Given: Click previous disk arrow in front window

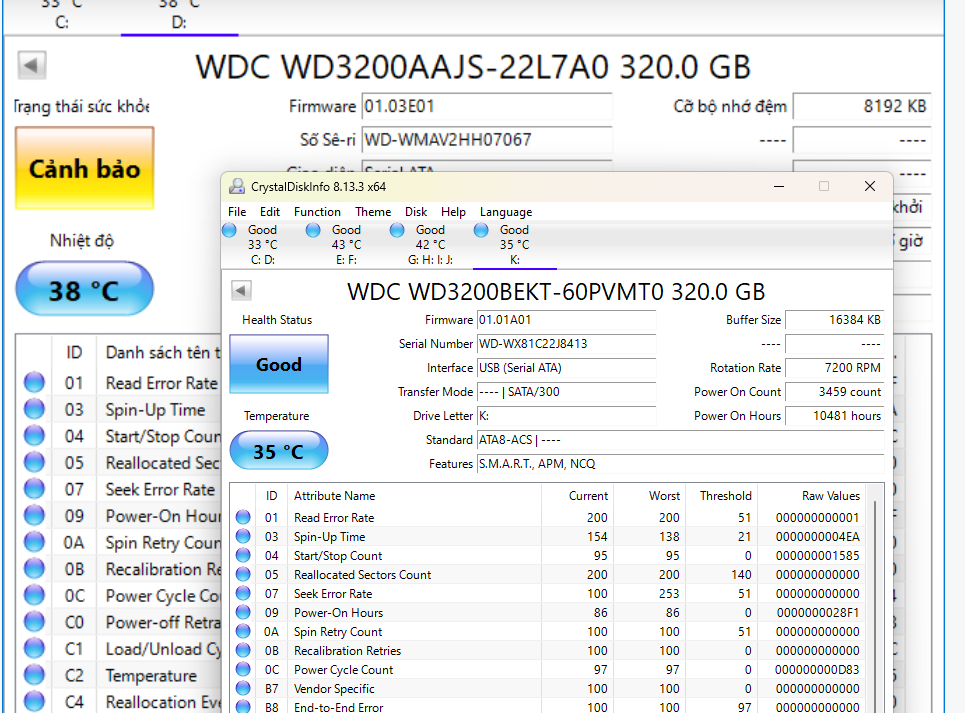Looking at the screenshot, I should (x=241, y=290).
